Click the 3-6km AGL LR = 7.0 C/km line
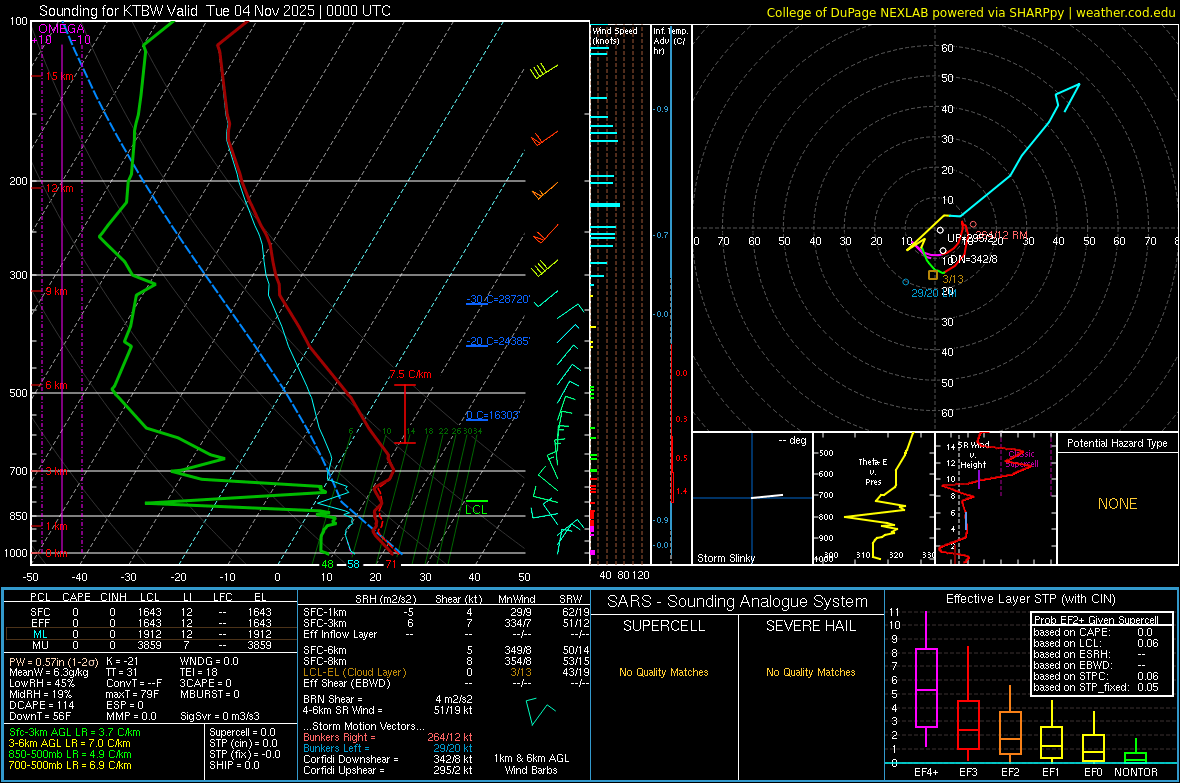1180x783 pixels. pos(69,743)
